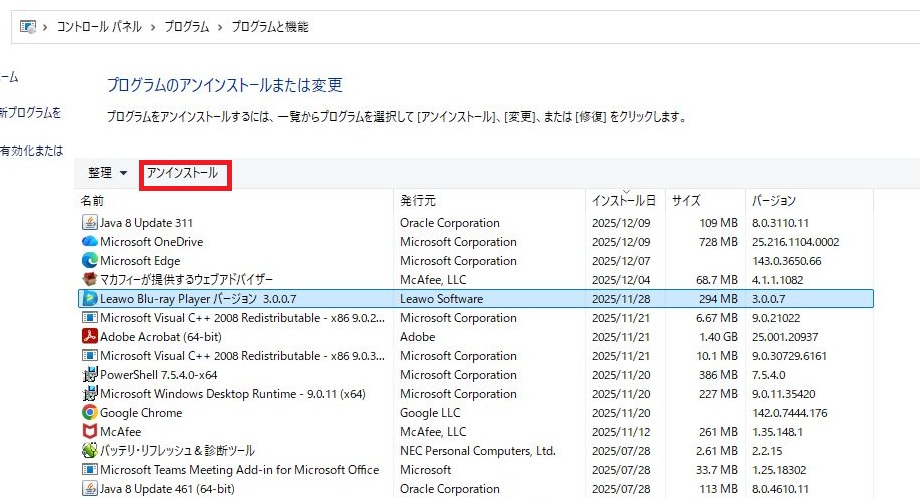This screenshot has height=498, width=920.
Task: Expand the chevron after コントロール パネル in breadcrumb
Action: pyautogui.click(x=153, y=27)
